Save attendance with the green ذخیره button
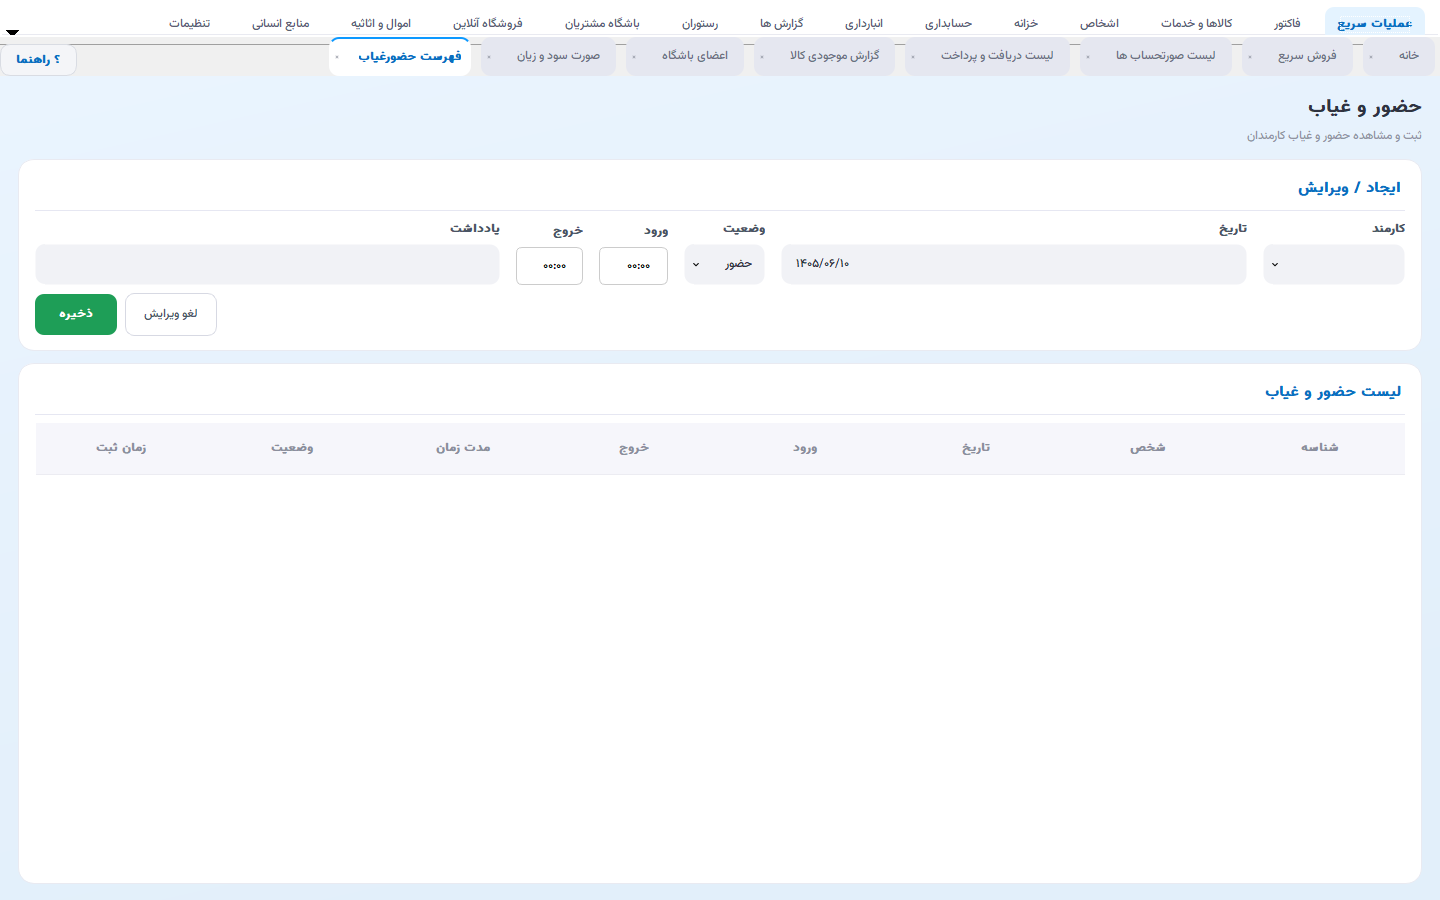 pos(76,314)
